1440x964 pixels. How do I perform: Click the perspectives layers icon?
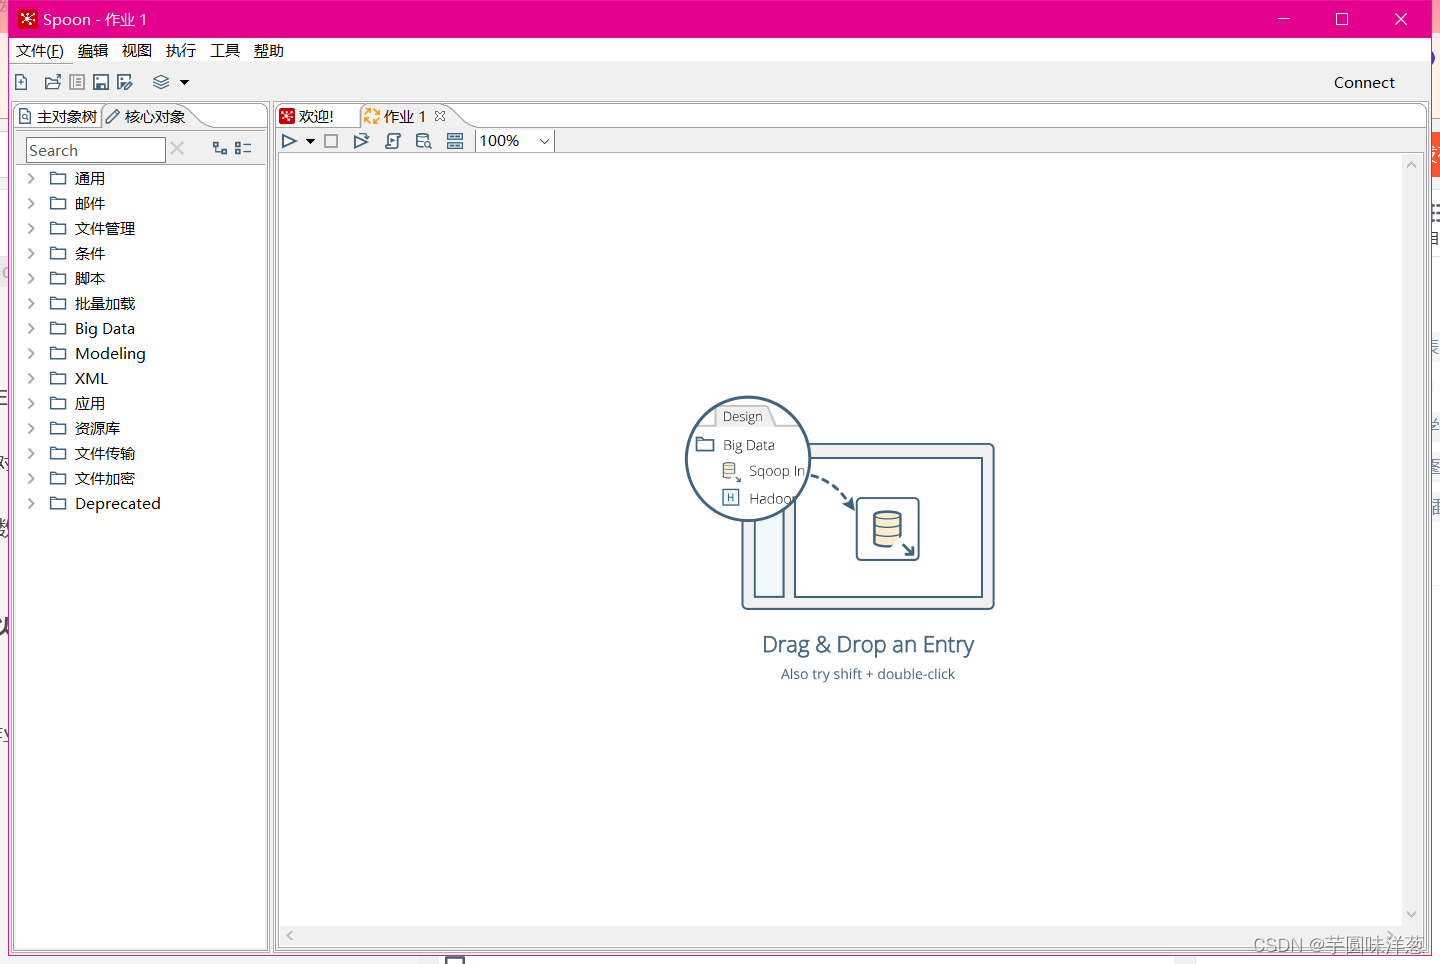click(161, 82)
